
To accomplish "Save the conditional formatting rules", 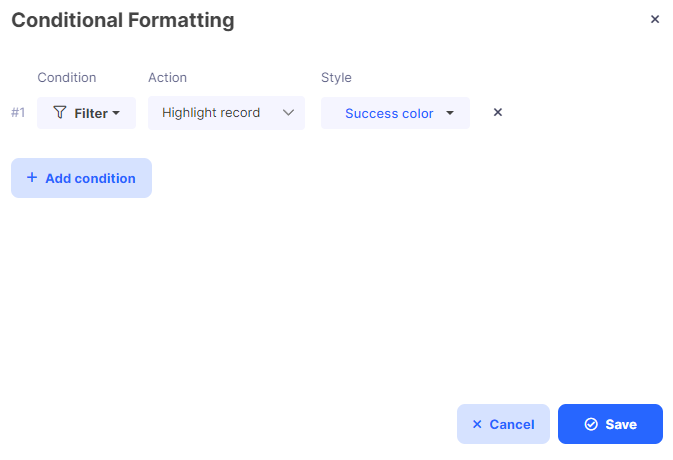I will 610,424.
